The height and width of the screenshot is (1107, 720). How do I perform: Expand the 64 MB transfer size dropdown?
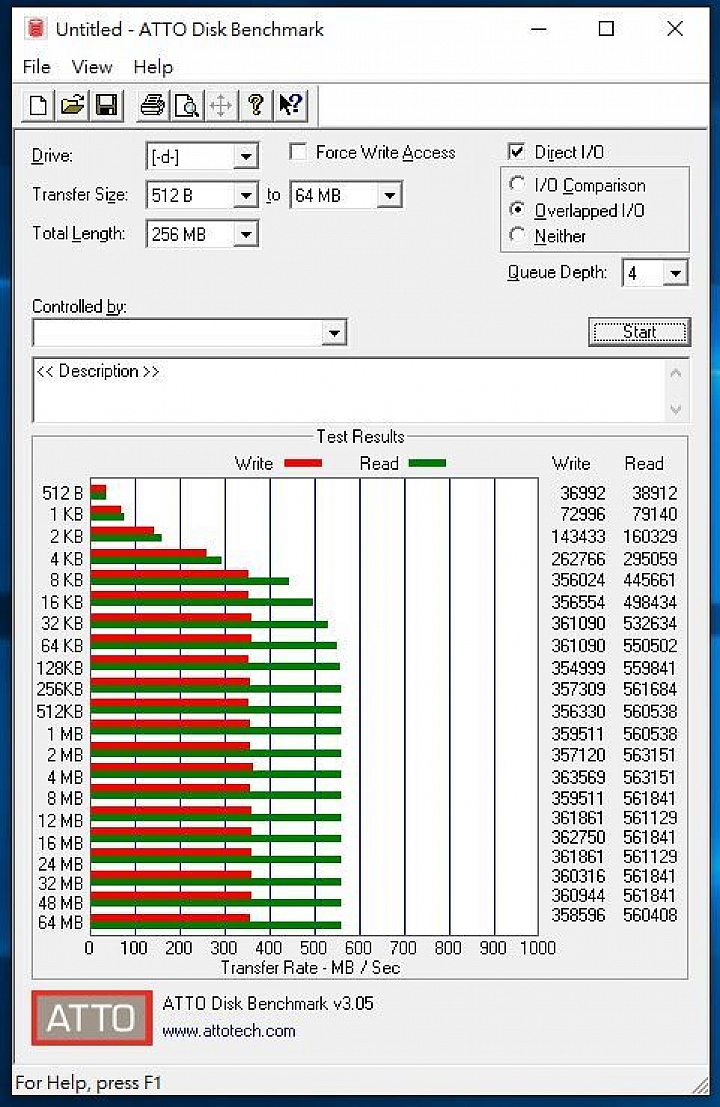click(390, 195)
